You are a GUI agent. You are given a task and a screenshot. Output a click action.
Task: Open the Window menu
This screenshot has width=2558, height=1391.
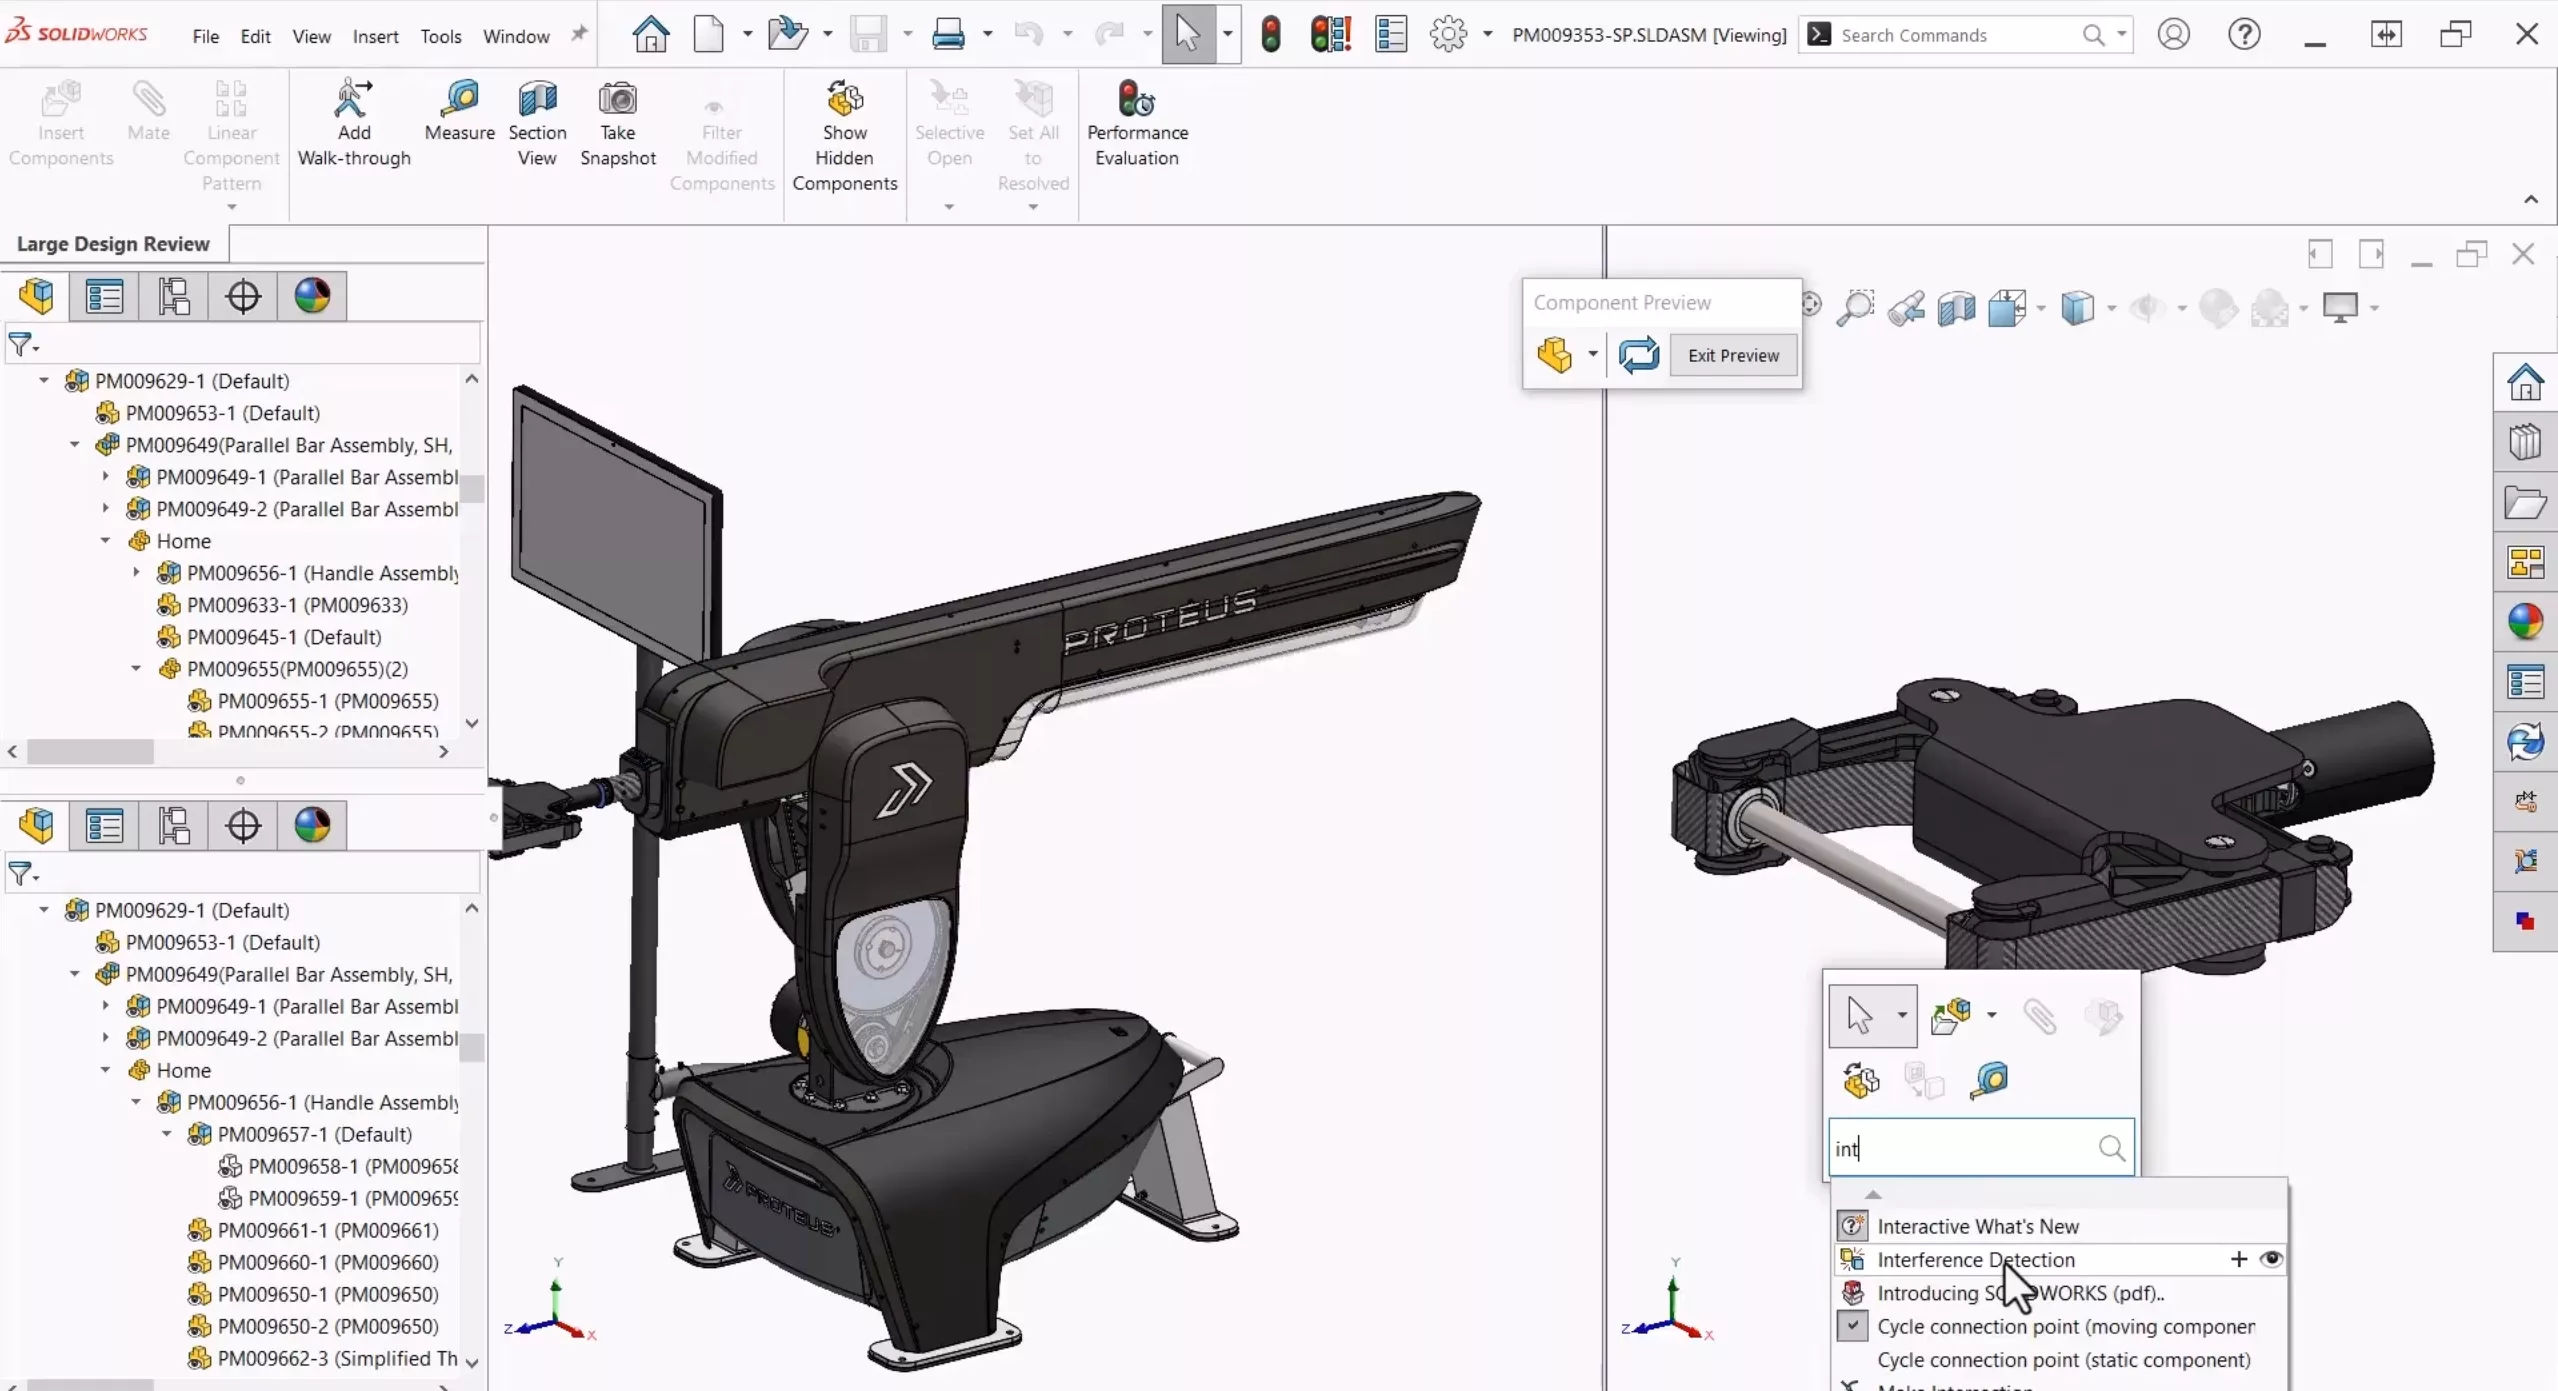pyautogui.click(x=516, y=36)
